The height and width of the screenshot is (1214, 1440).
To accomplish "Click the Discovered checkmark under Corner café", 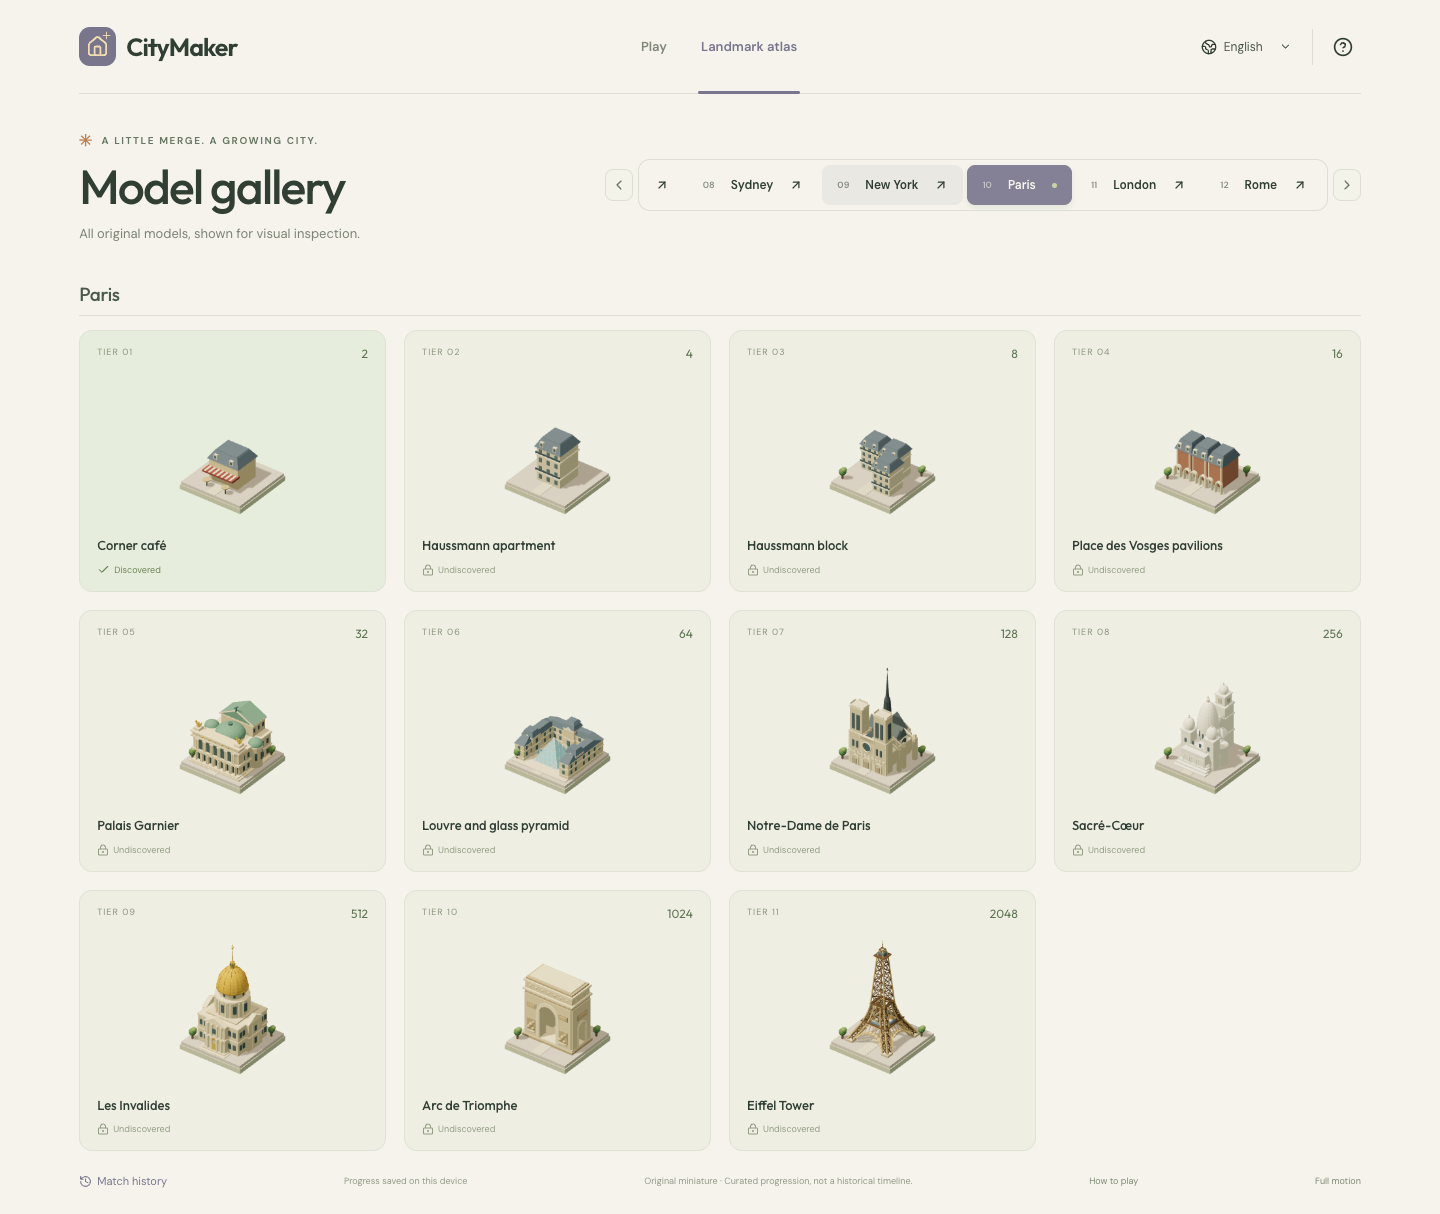I will point(103,570).
